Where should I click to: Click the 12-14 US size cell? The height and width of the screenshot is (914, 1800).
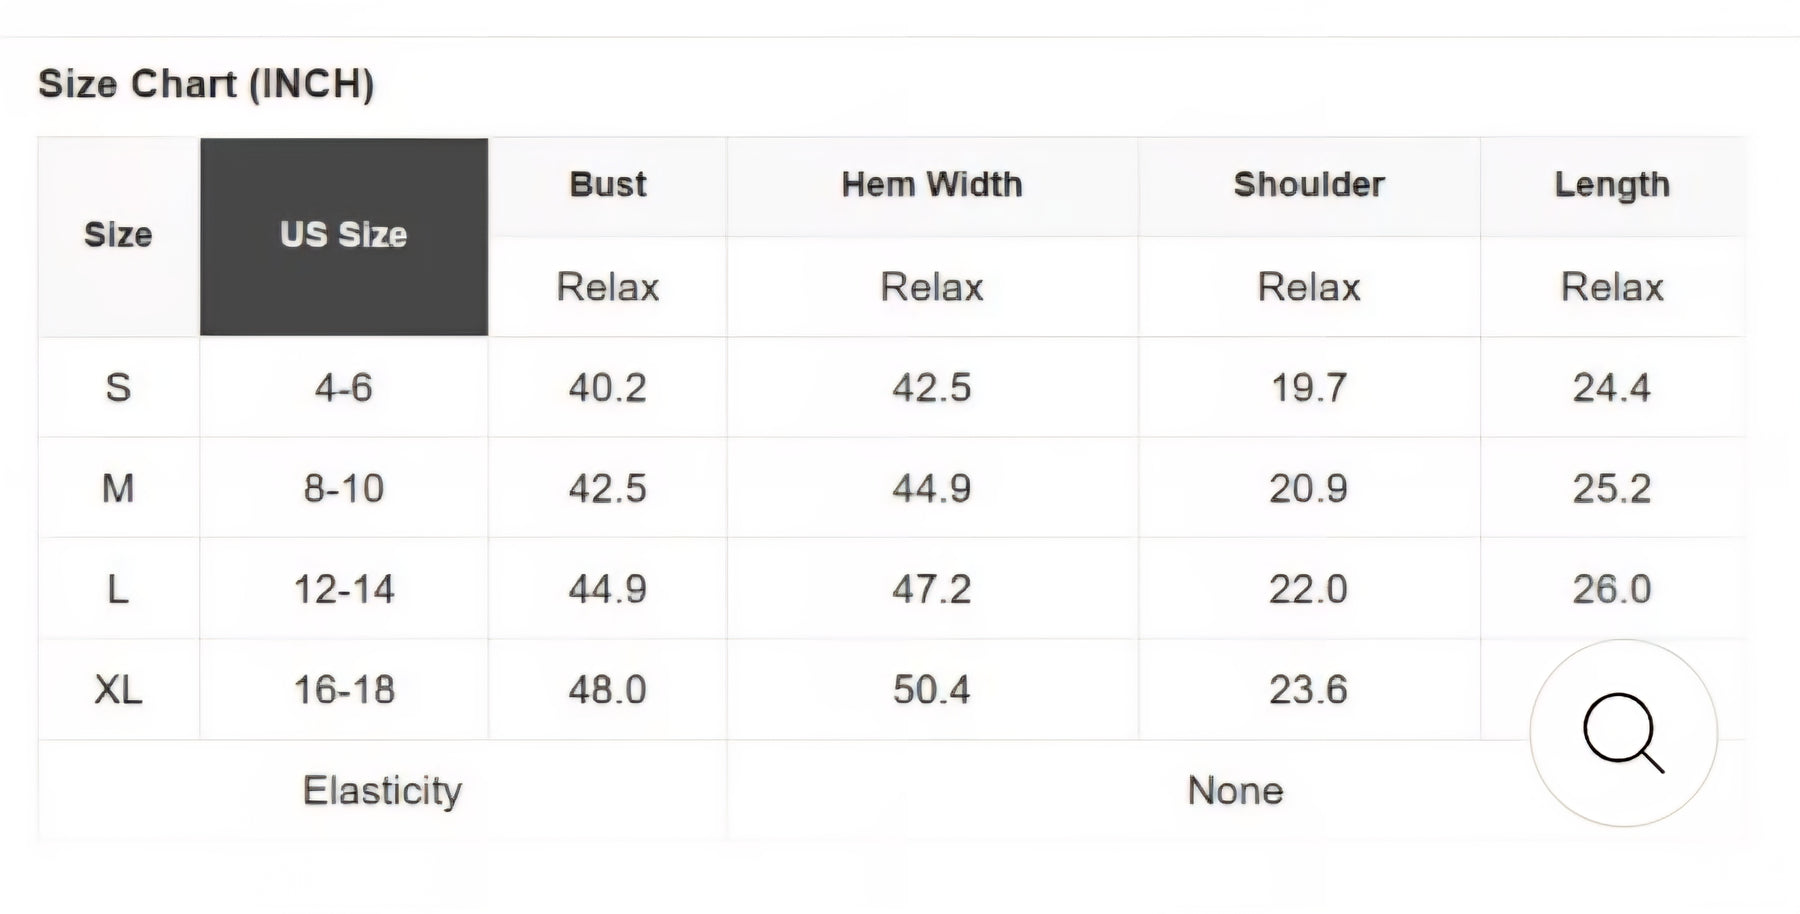click(x=344, y=589)
